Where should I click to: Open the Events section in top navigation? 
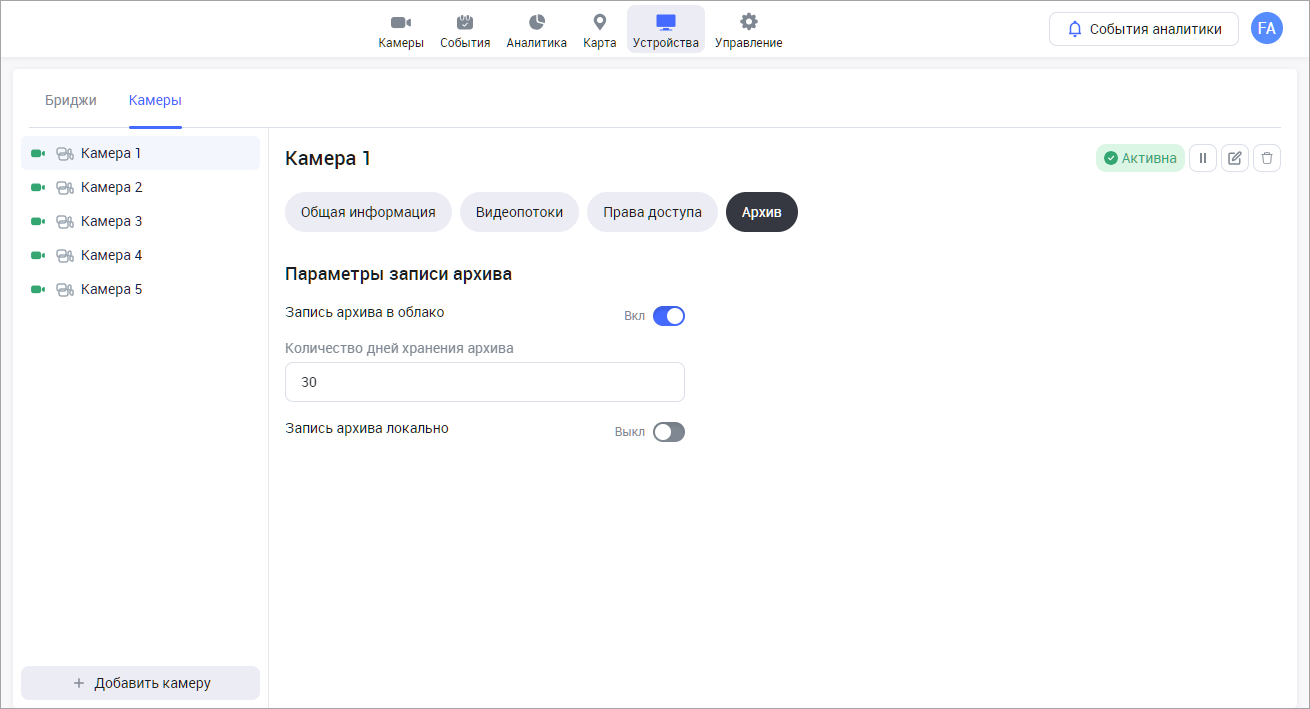tap(465, 30)
